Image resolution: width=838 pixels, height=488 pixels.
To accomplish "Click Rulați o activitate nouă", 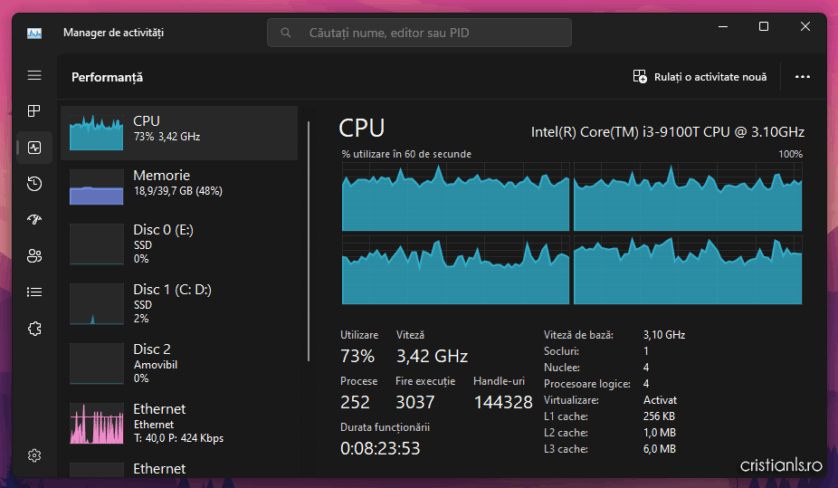I will pyautogui.click(x=700, y=77).
